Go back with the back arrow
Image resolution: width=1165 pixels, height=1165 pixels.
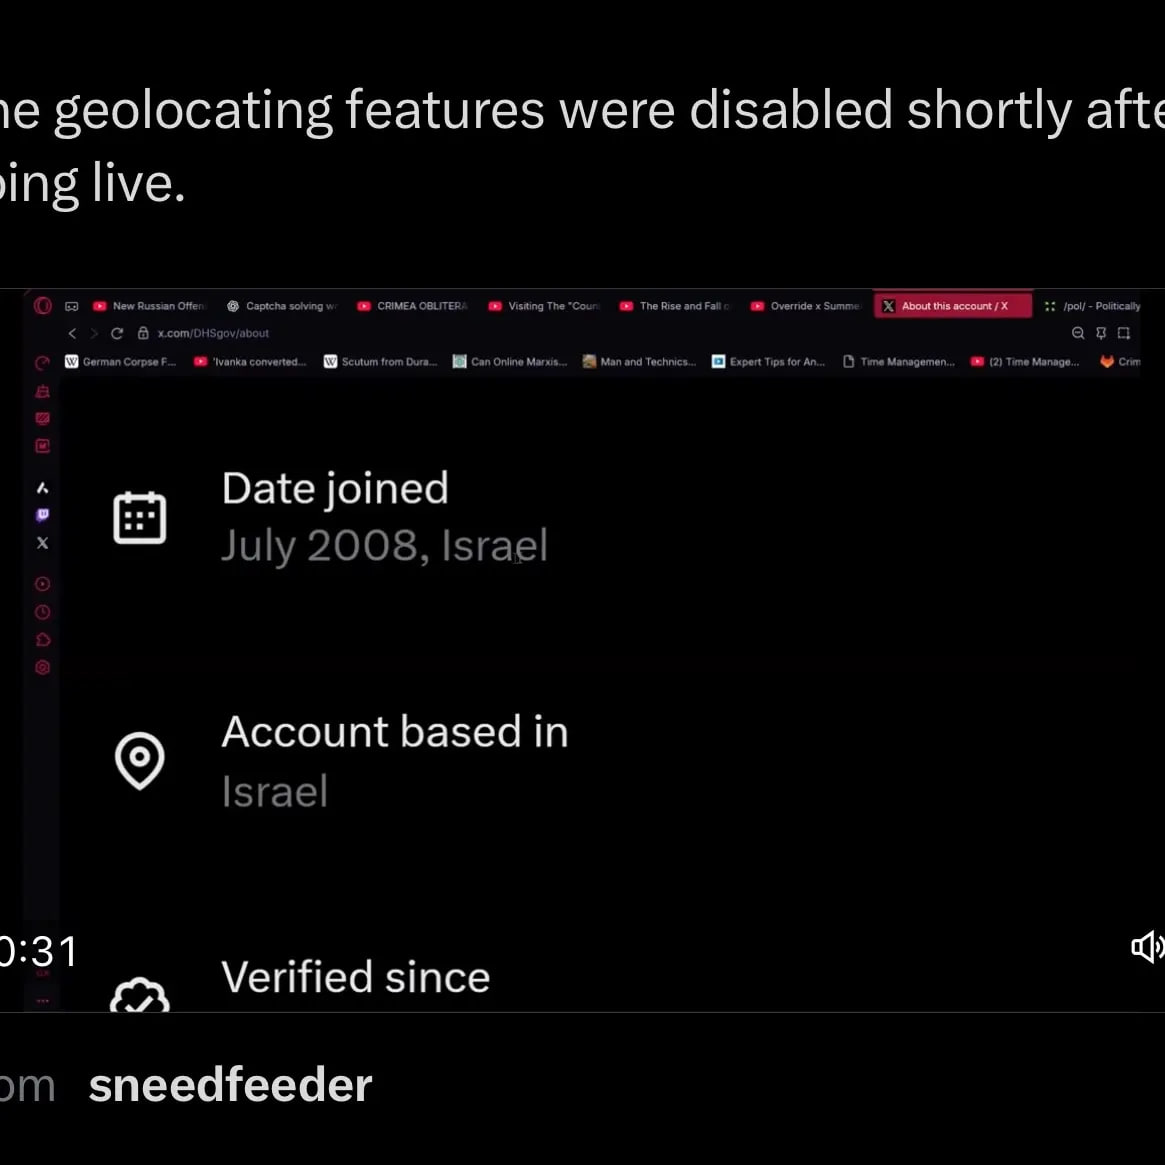coord(72,333)
